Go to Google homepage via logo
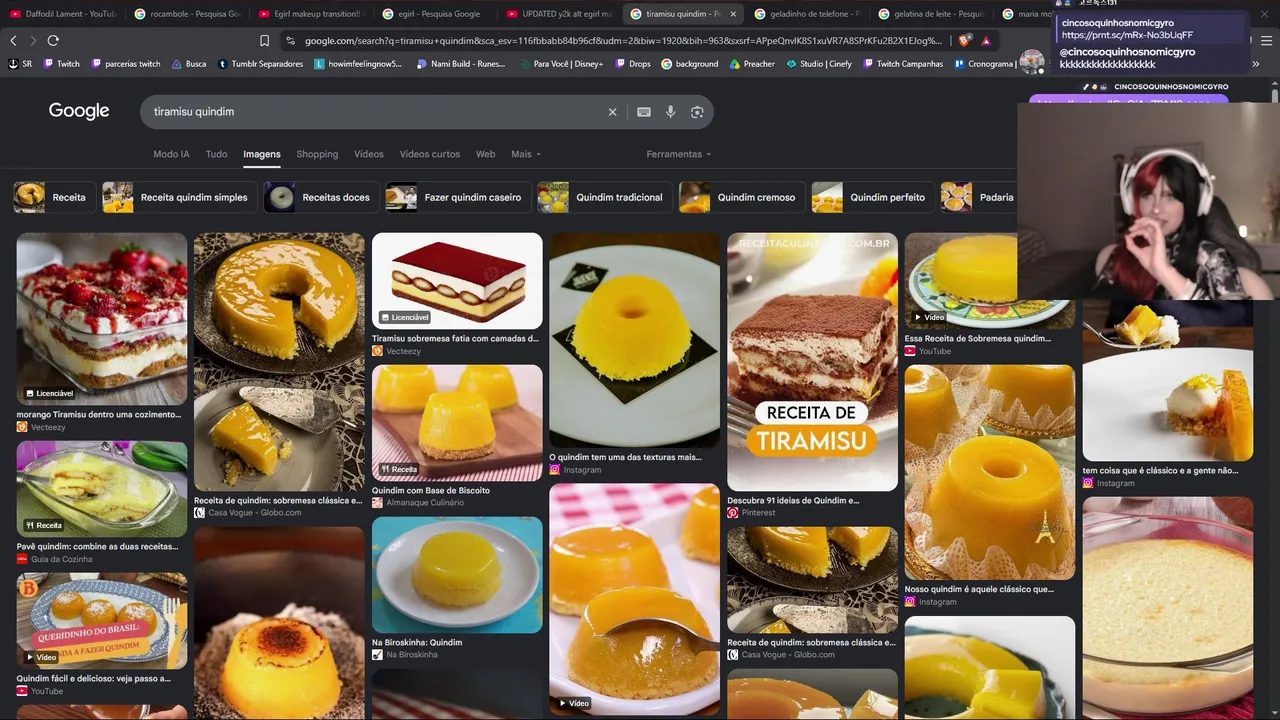Screen dimensions: 1280x720 [x=79, y=111]
